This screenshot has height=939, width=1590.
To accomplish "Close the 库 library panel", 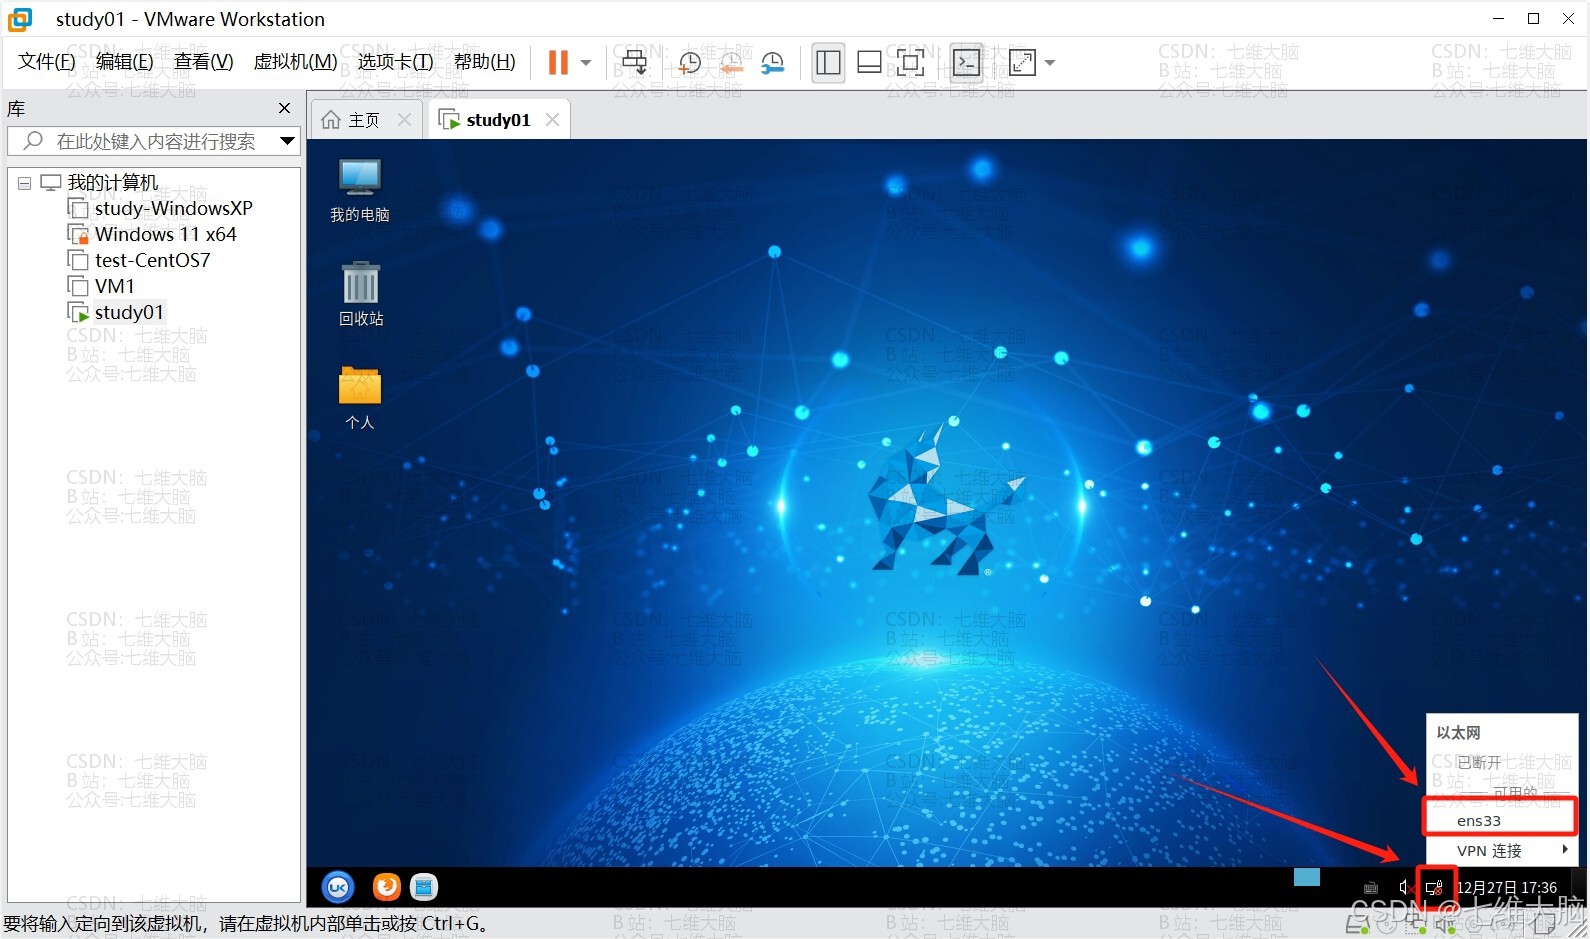I will (x=284, y=108).
